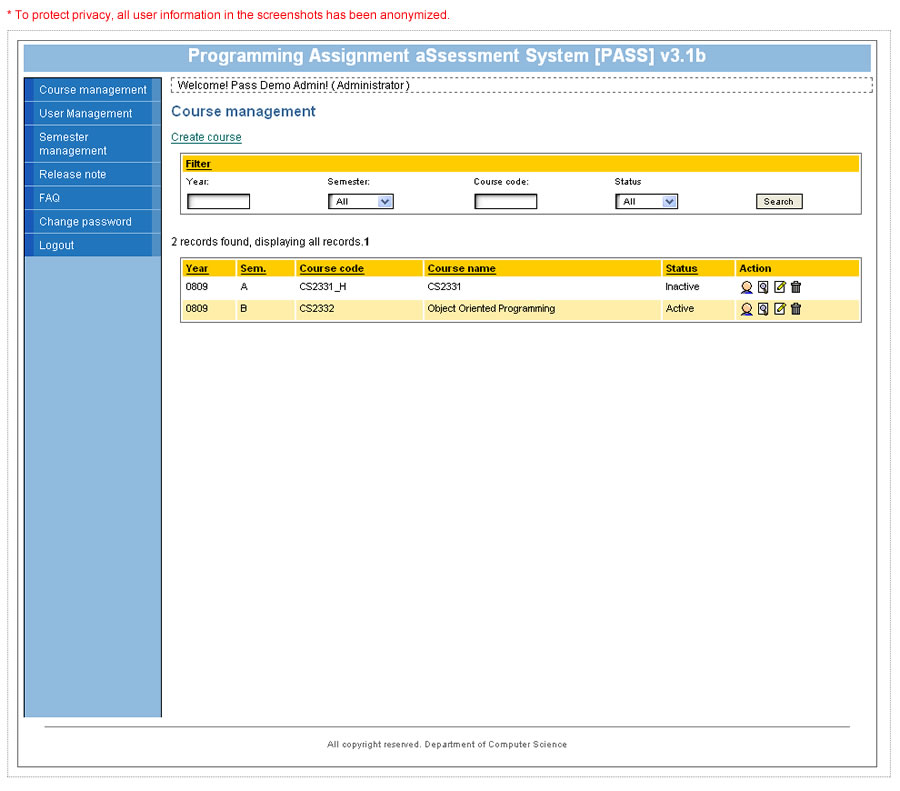
Task: Open the Status filter dropdown
Action: tap(646, 202)
